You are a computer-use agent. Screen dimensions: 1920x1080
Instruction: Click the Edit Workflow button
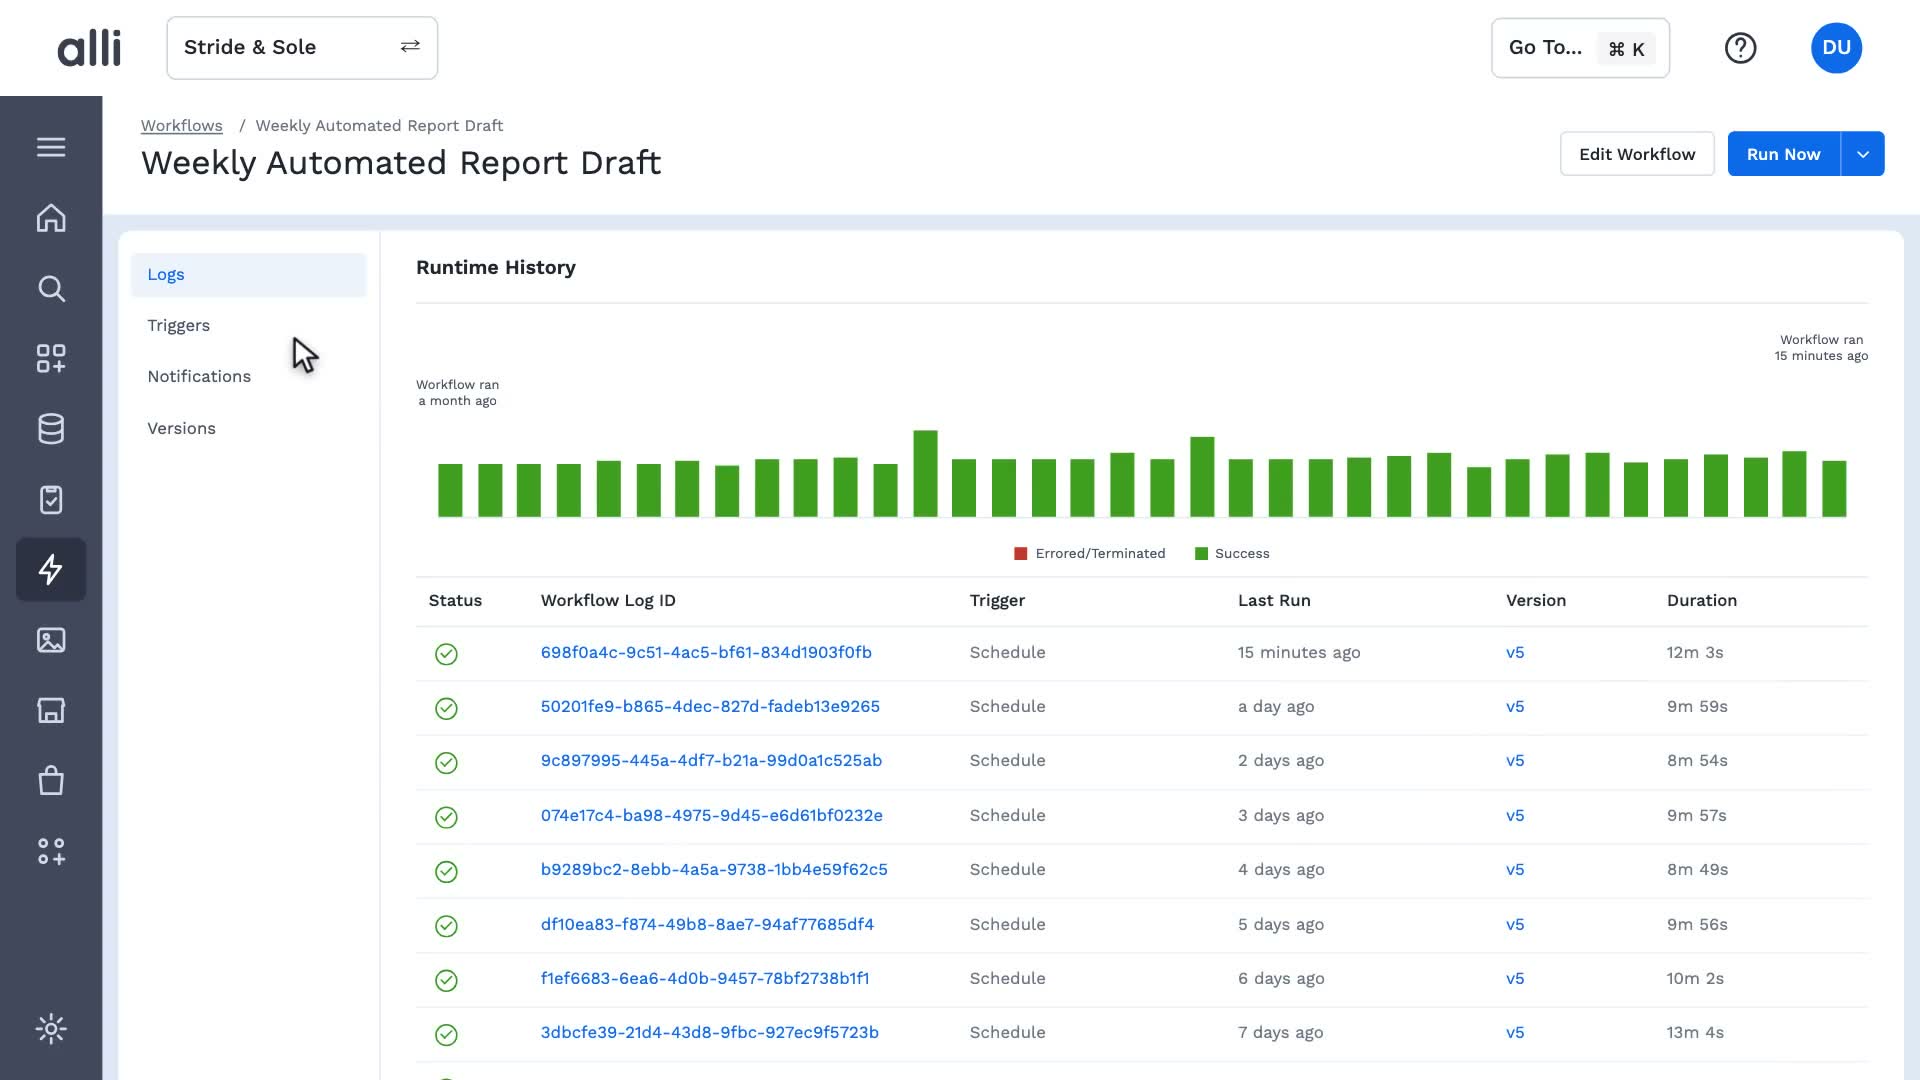pos(1637,154)
